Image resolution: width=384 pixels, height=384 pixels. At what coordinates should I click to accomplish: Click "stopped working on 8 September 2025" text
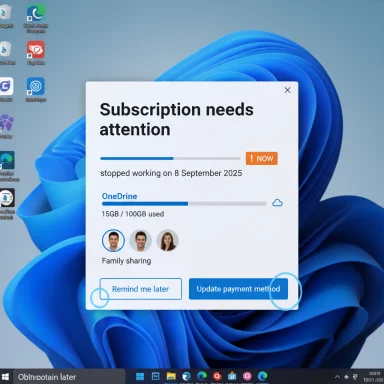pyautogui.click(x=171, y=173)
